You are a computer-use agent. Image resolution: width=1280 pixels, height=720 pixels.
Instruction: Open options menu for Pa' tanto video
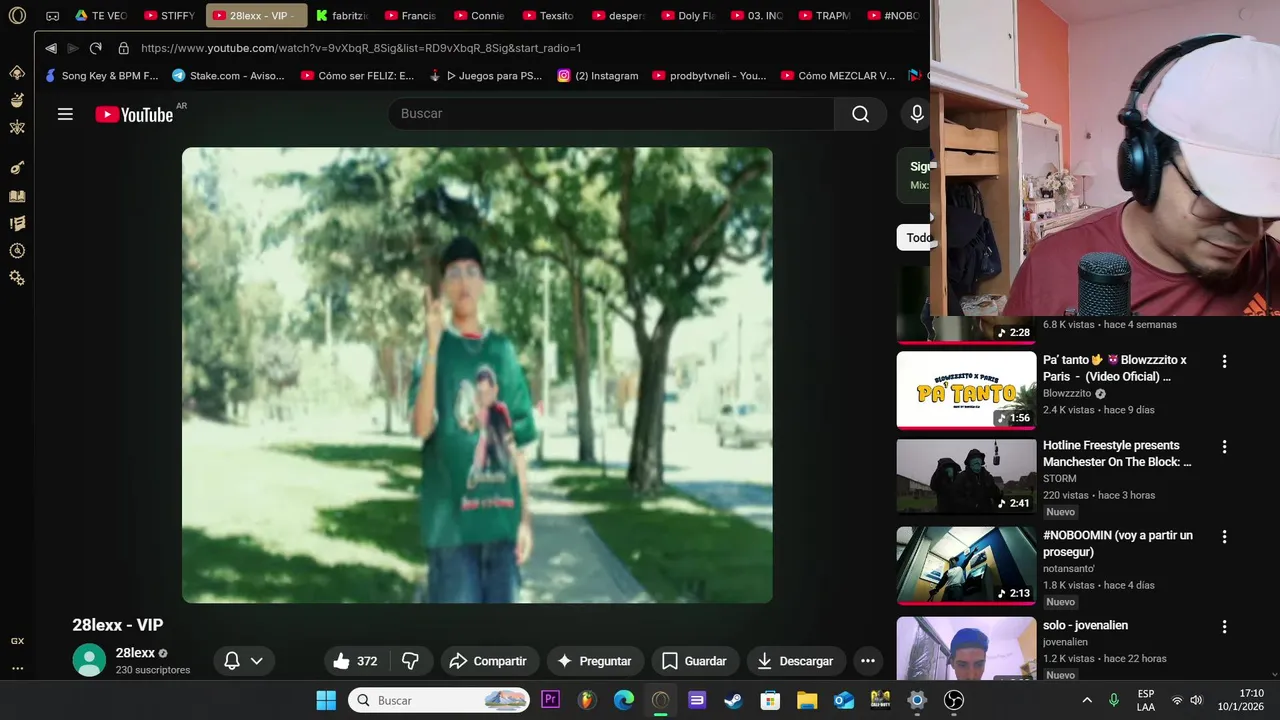pos(1224,361)
